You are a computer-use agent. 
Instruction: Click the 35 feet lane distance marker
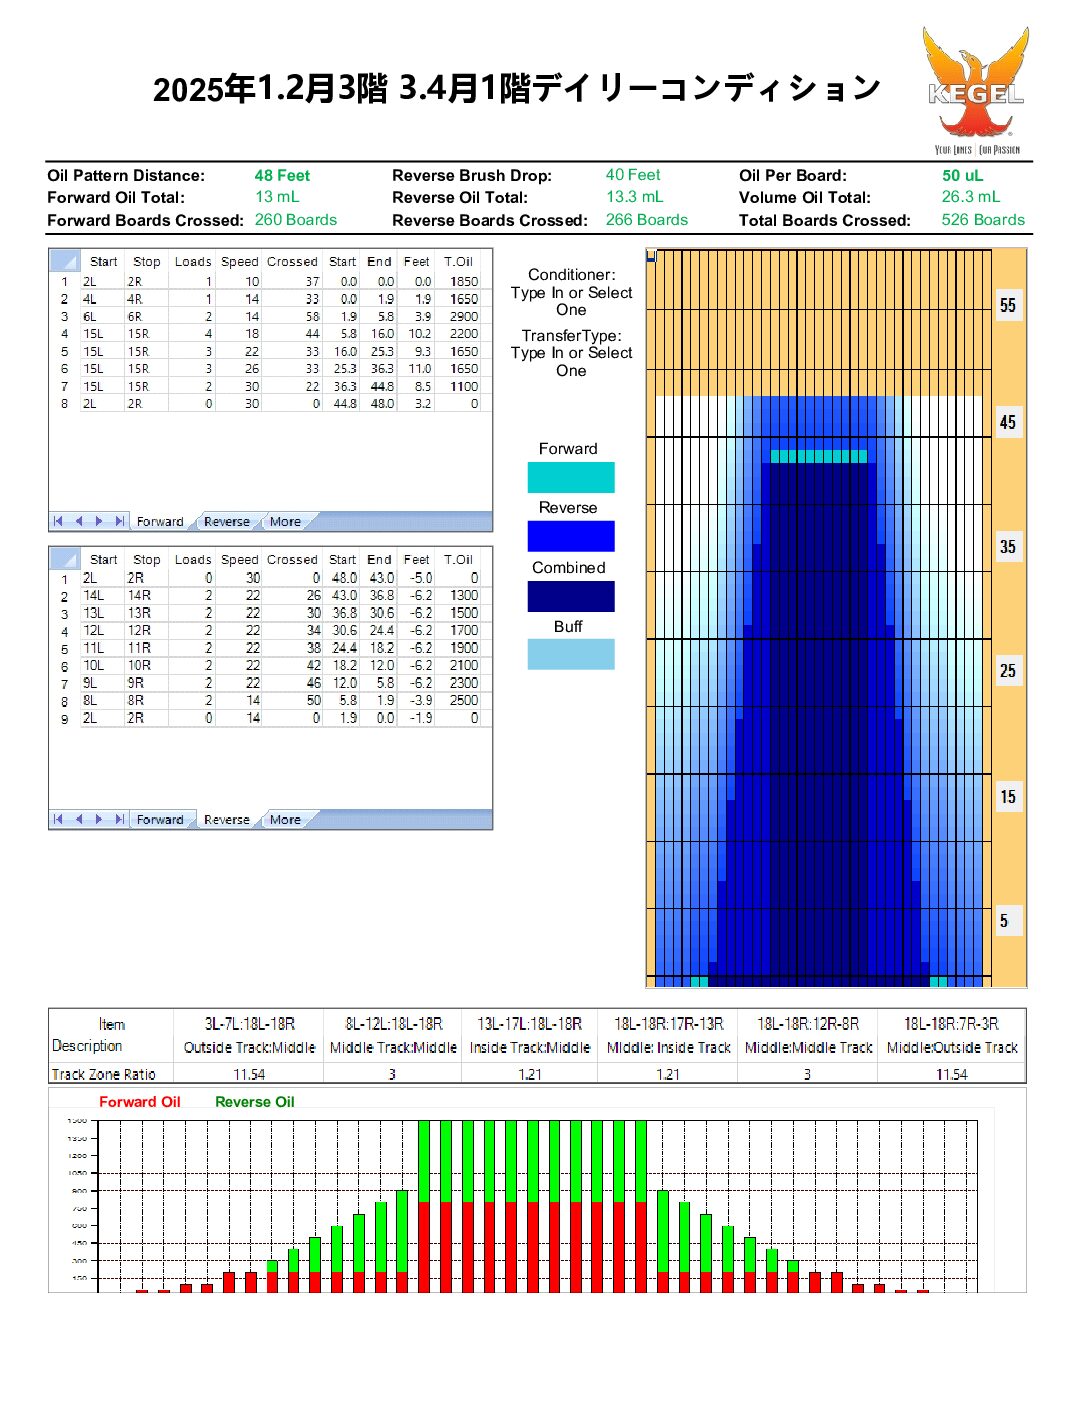[1008, 547]
